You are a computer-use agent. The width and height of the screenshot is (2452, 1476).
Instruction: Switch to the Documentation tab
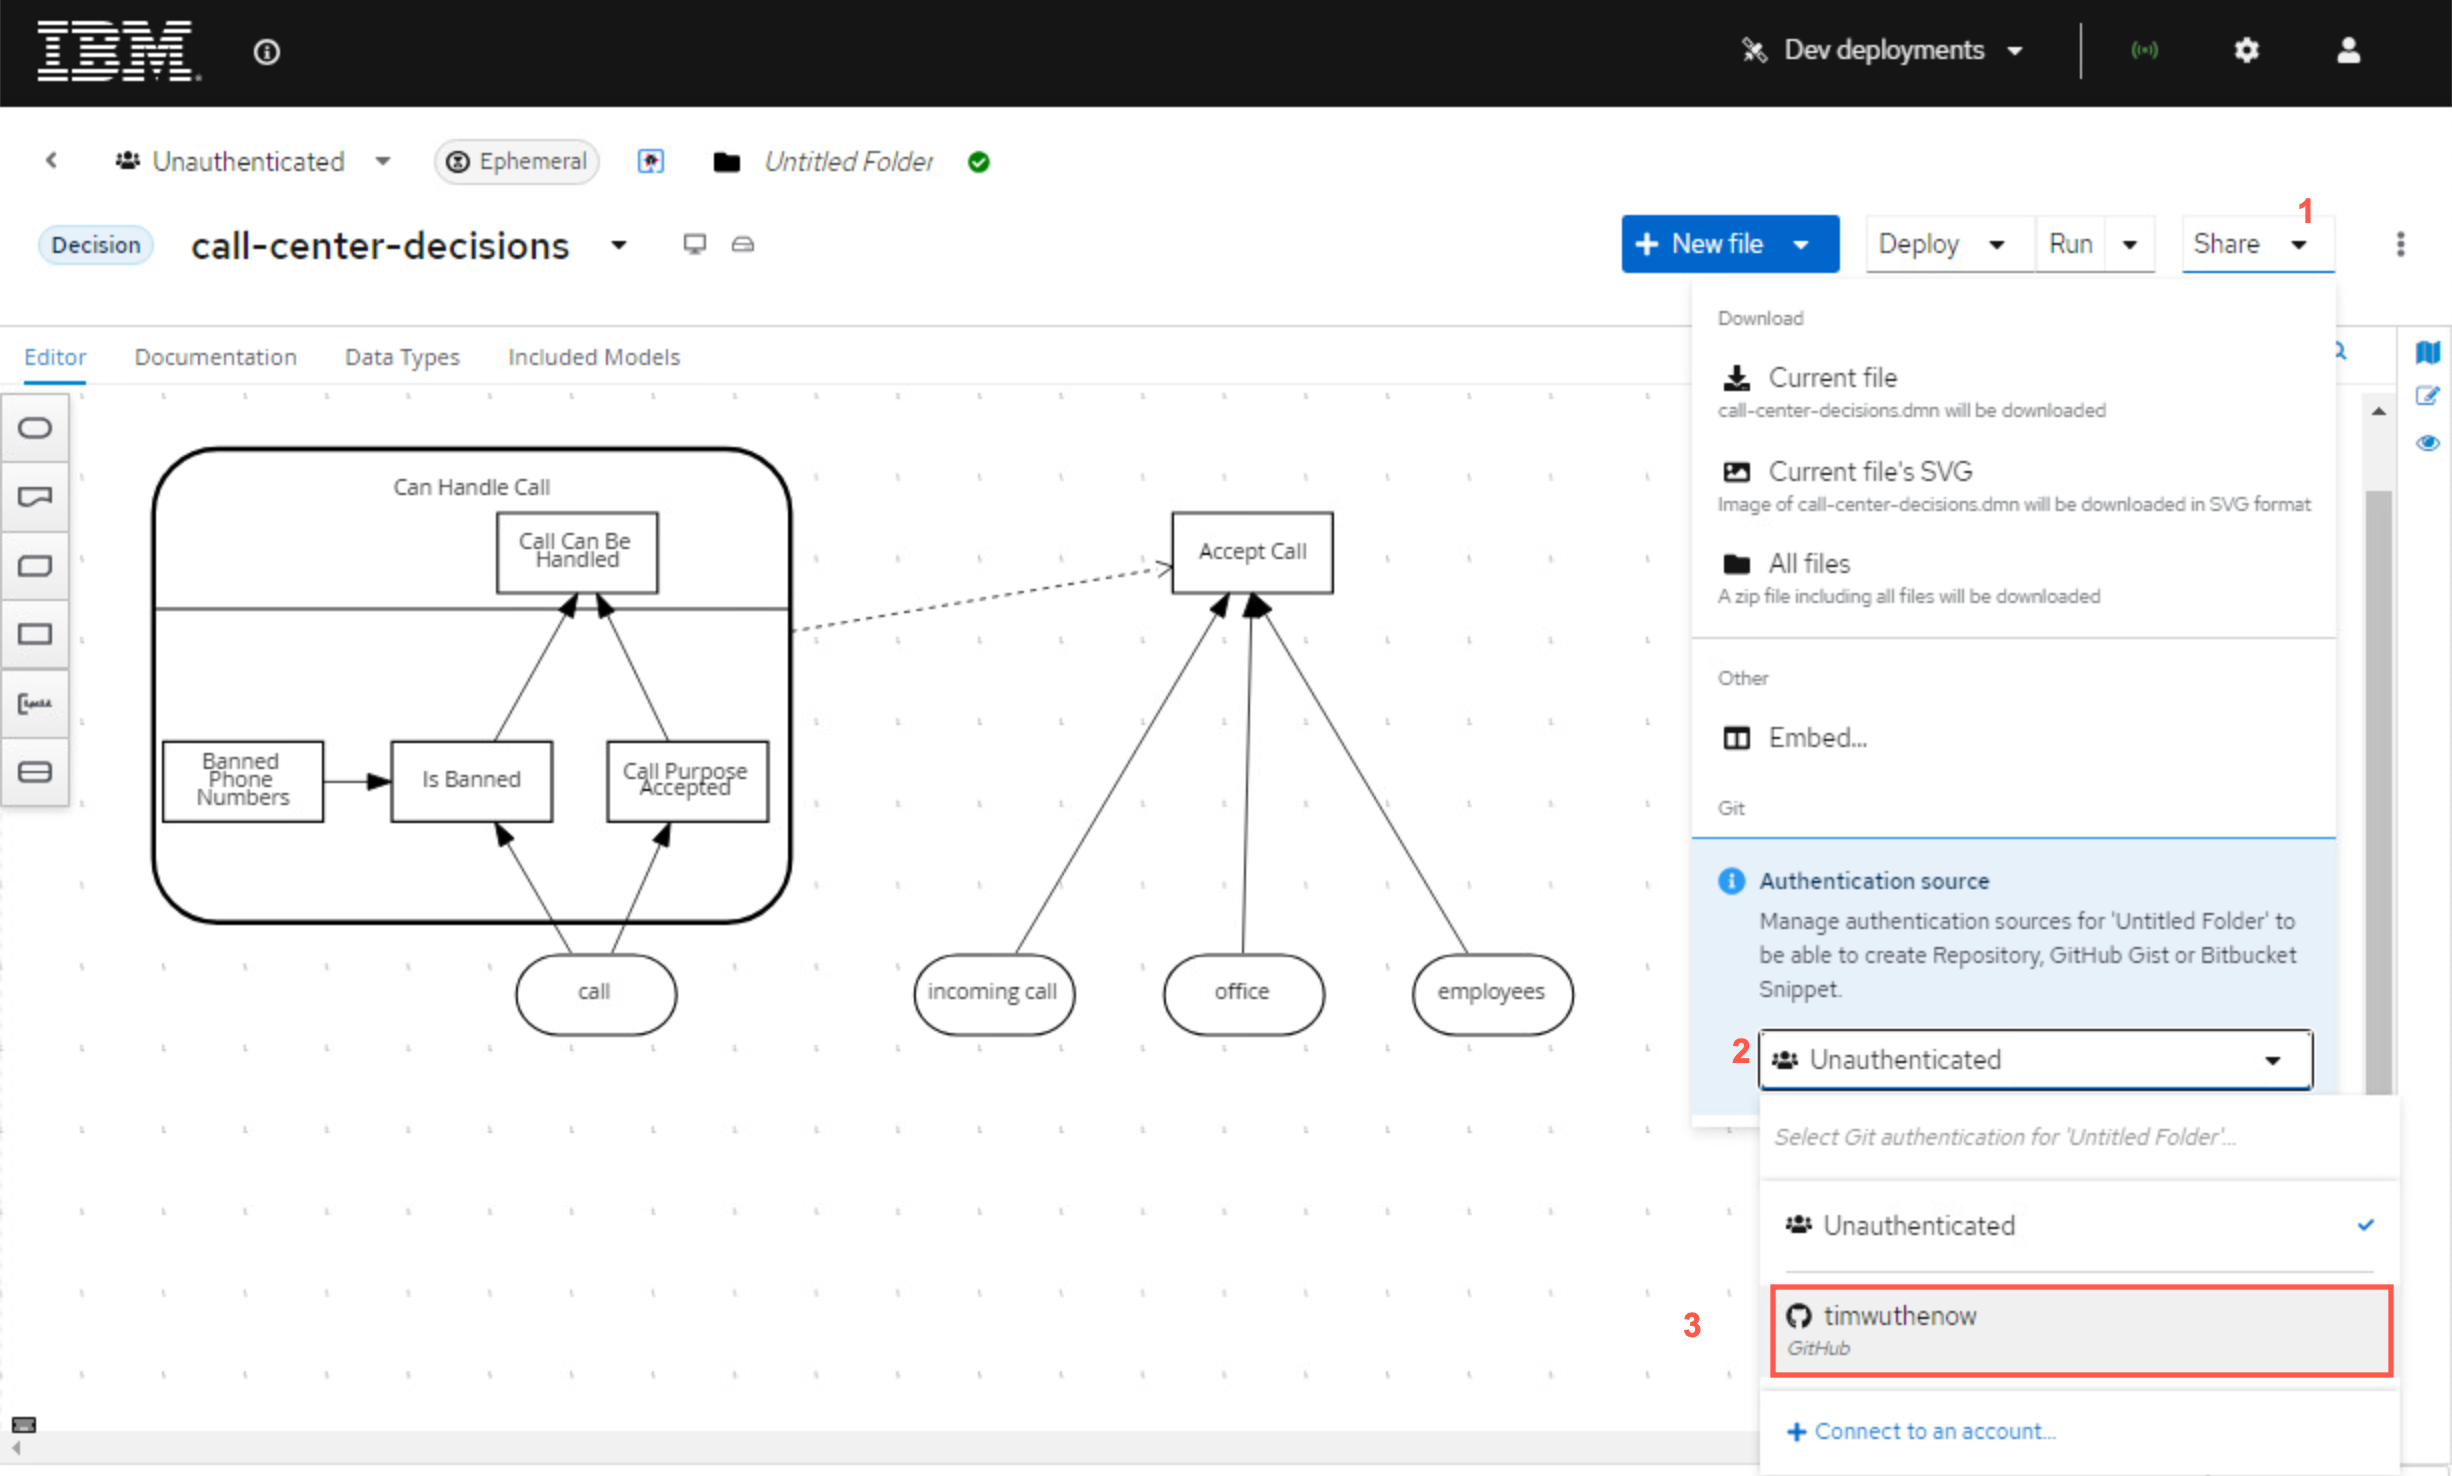click(216, 357)
